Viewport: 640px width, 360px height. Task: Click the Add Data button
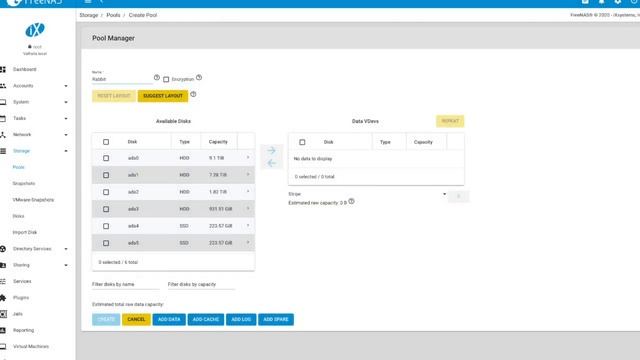[169, 320]
